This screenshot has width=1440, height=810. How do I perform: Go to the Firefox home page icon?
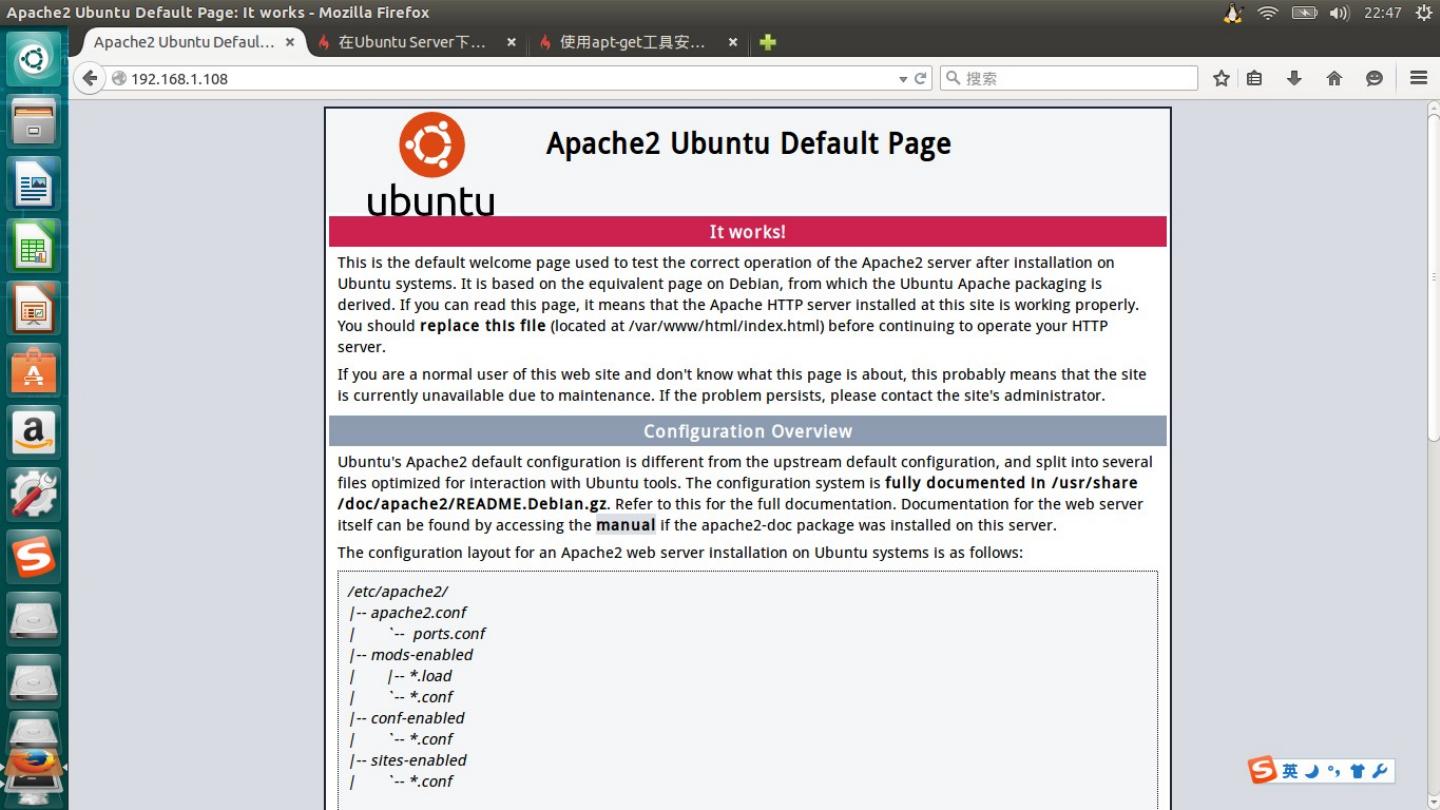point(1334,78)
